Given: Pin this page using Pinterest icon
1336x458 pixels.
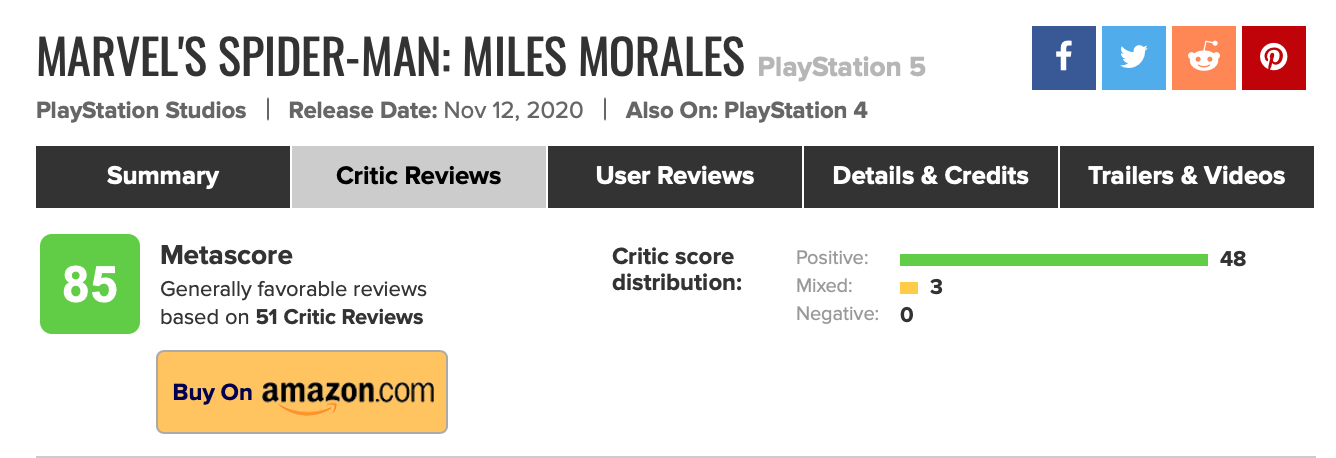Looking at the screenshot, I should (x=1274, y=58).
